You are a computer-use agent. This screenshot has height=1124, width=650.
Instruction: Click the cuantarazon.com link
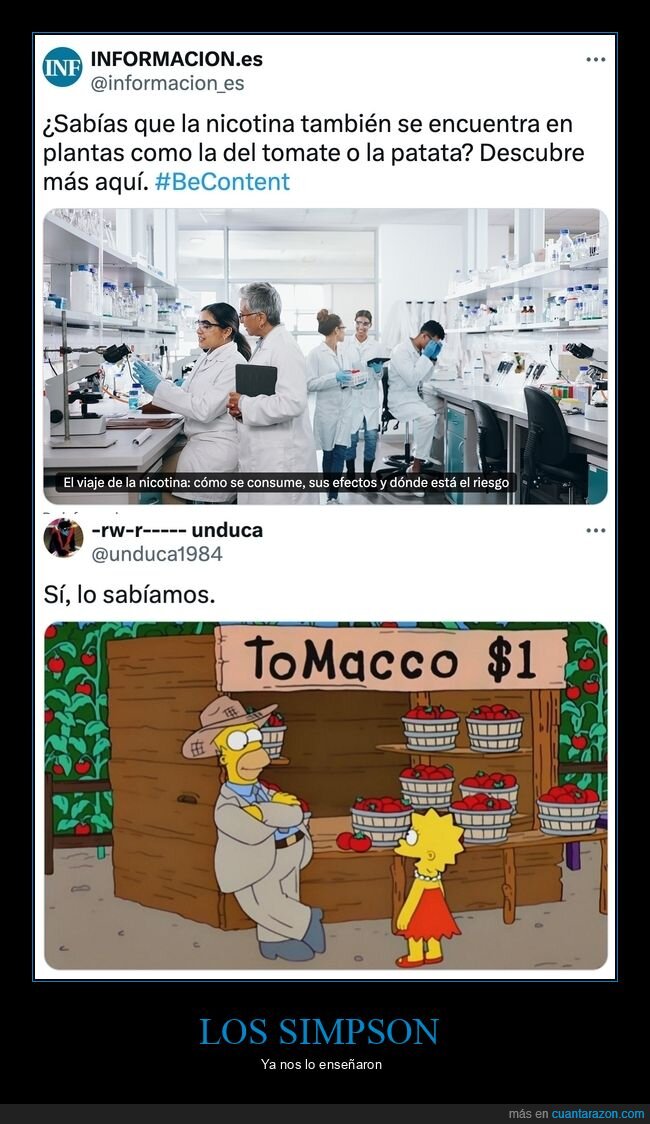pyautogui.click(x=598, y=1113)
